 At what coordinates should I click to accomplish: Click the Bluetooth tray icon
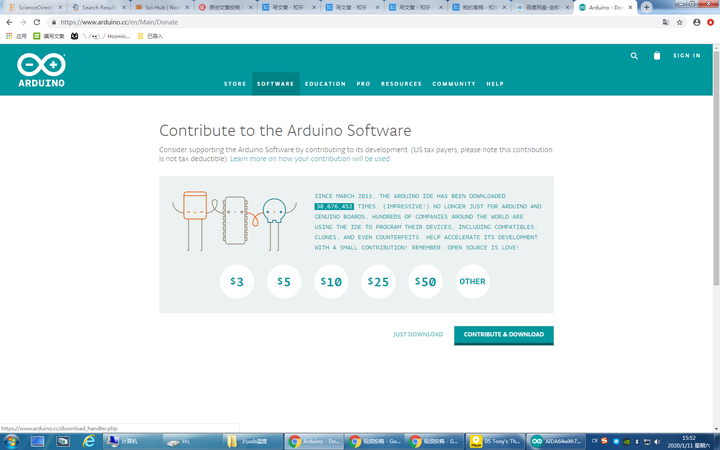636,442
